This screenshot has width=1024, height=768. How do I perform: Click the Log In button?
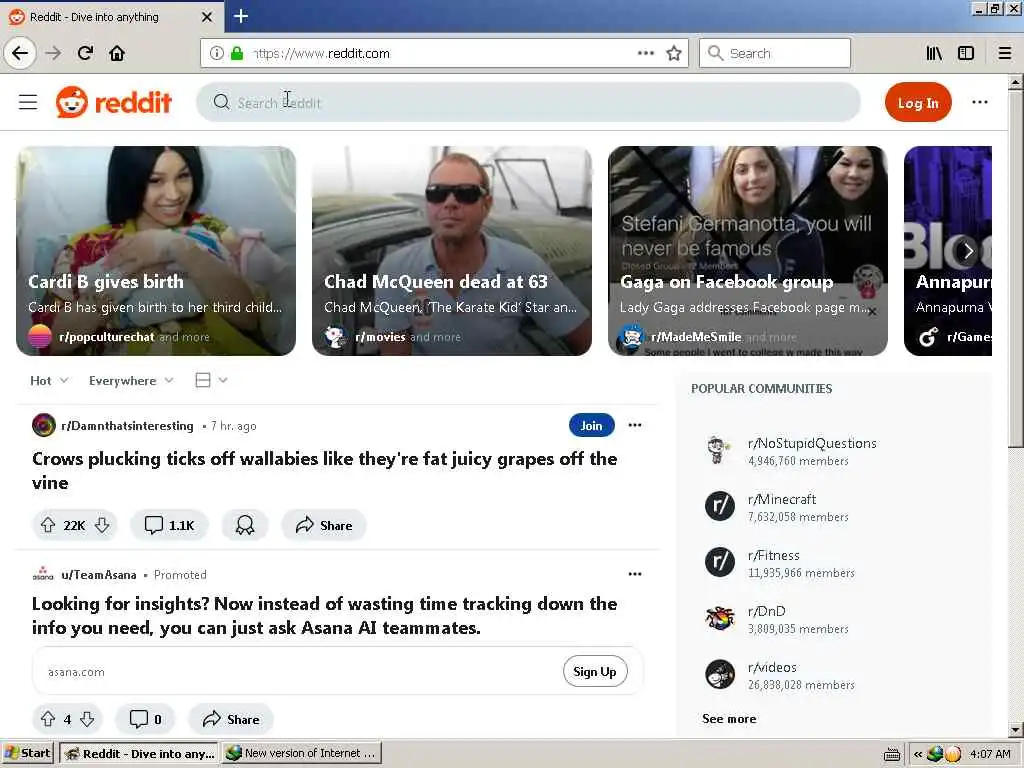tap(918, 103)
